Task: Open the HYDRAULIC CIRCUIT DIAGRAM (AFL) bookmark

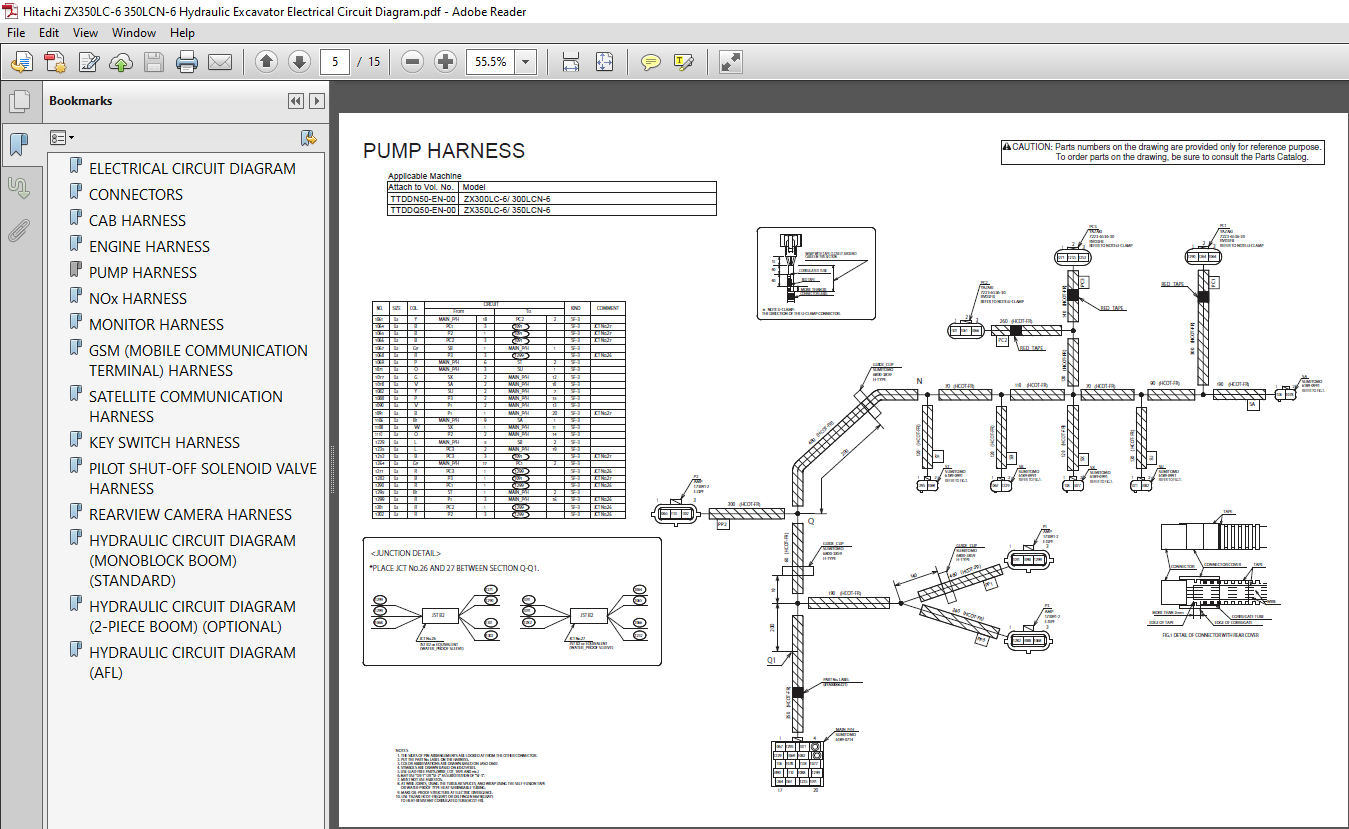Action: coord(192,662)
